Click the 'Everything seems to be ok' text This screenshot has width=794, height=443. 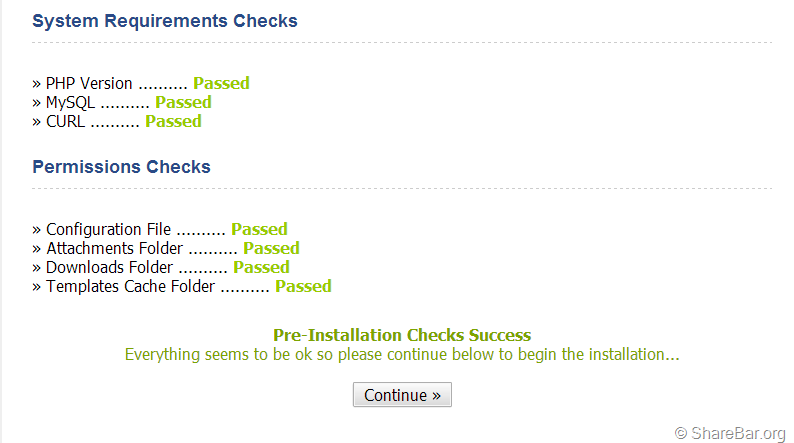pos(402,354)
